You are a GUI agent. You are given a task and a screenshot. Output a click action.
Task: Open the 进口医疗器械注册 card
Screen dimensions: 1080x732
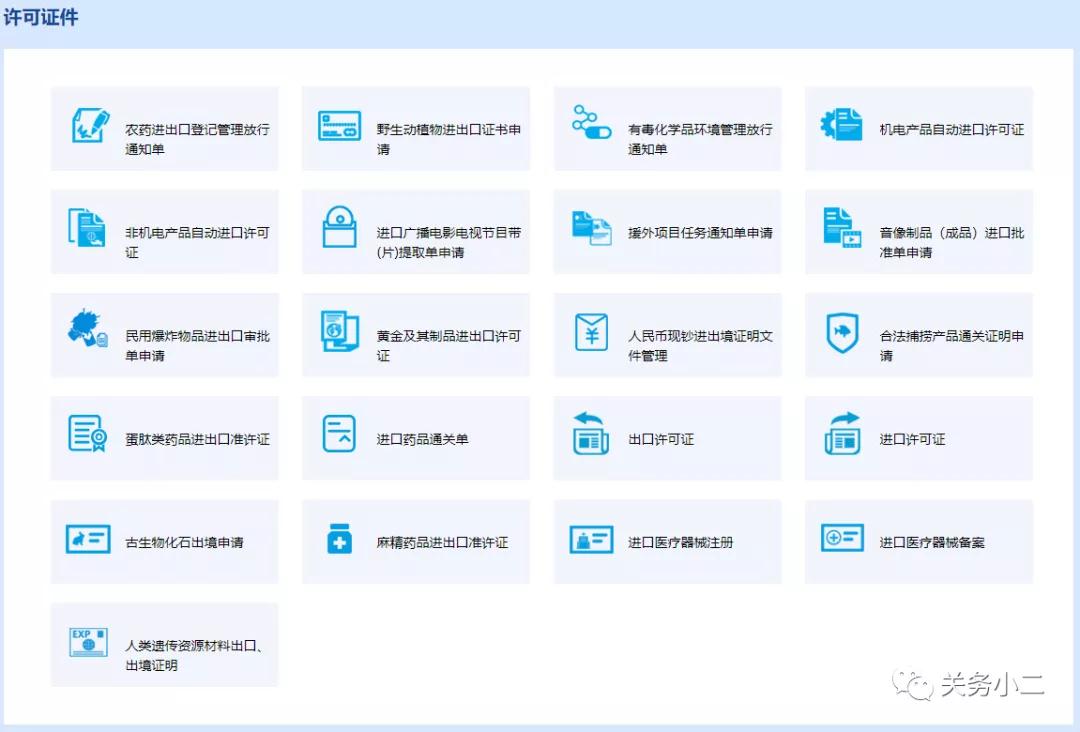[666, 541]
